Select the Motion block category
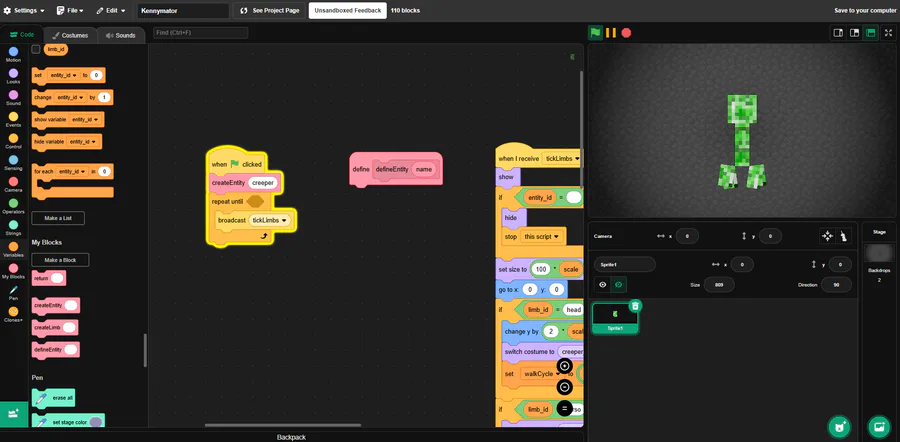Image resolution: width=900 pixels, height=442 pixels. click(x=13, y=55)
